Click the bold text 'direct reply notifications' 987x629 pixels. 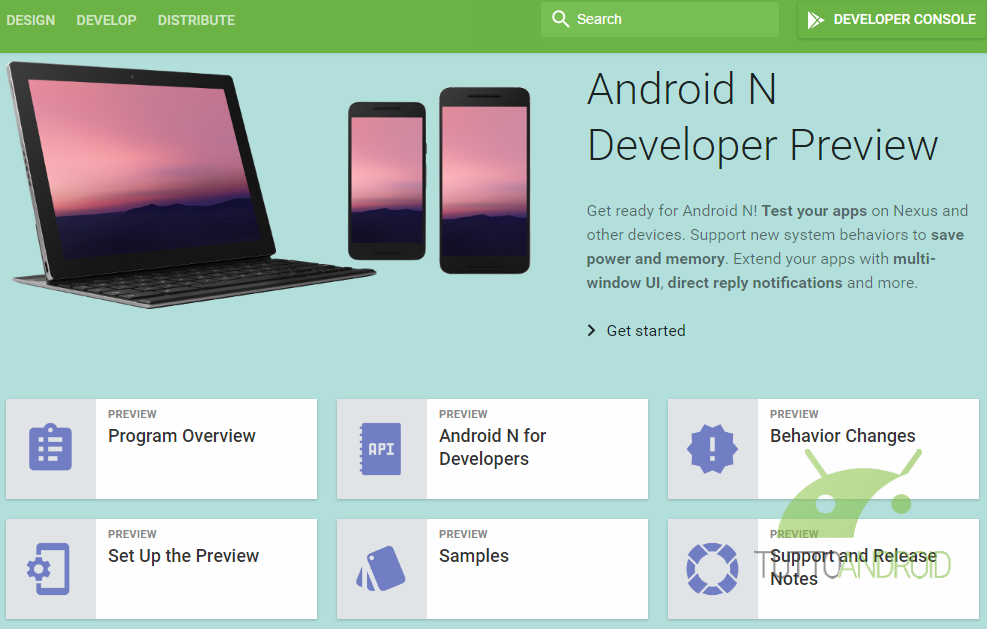755,283
